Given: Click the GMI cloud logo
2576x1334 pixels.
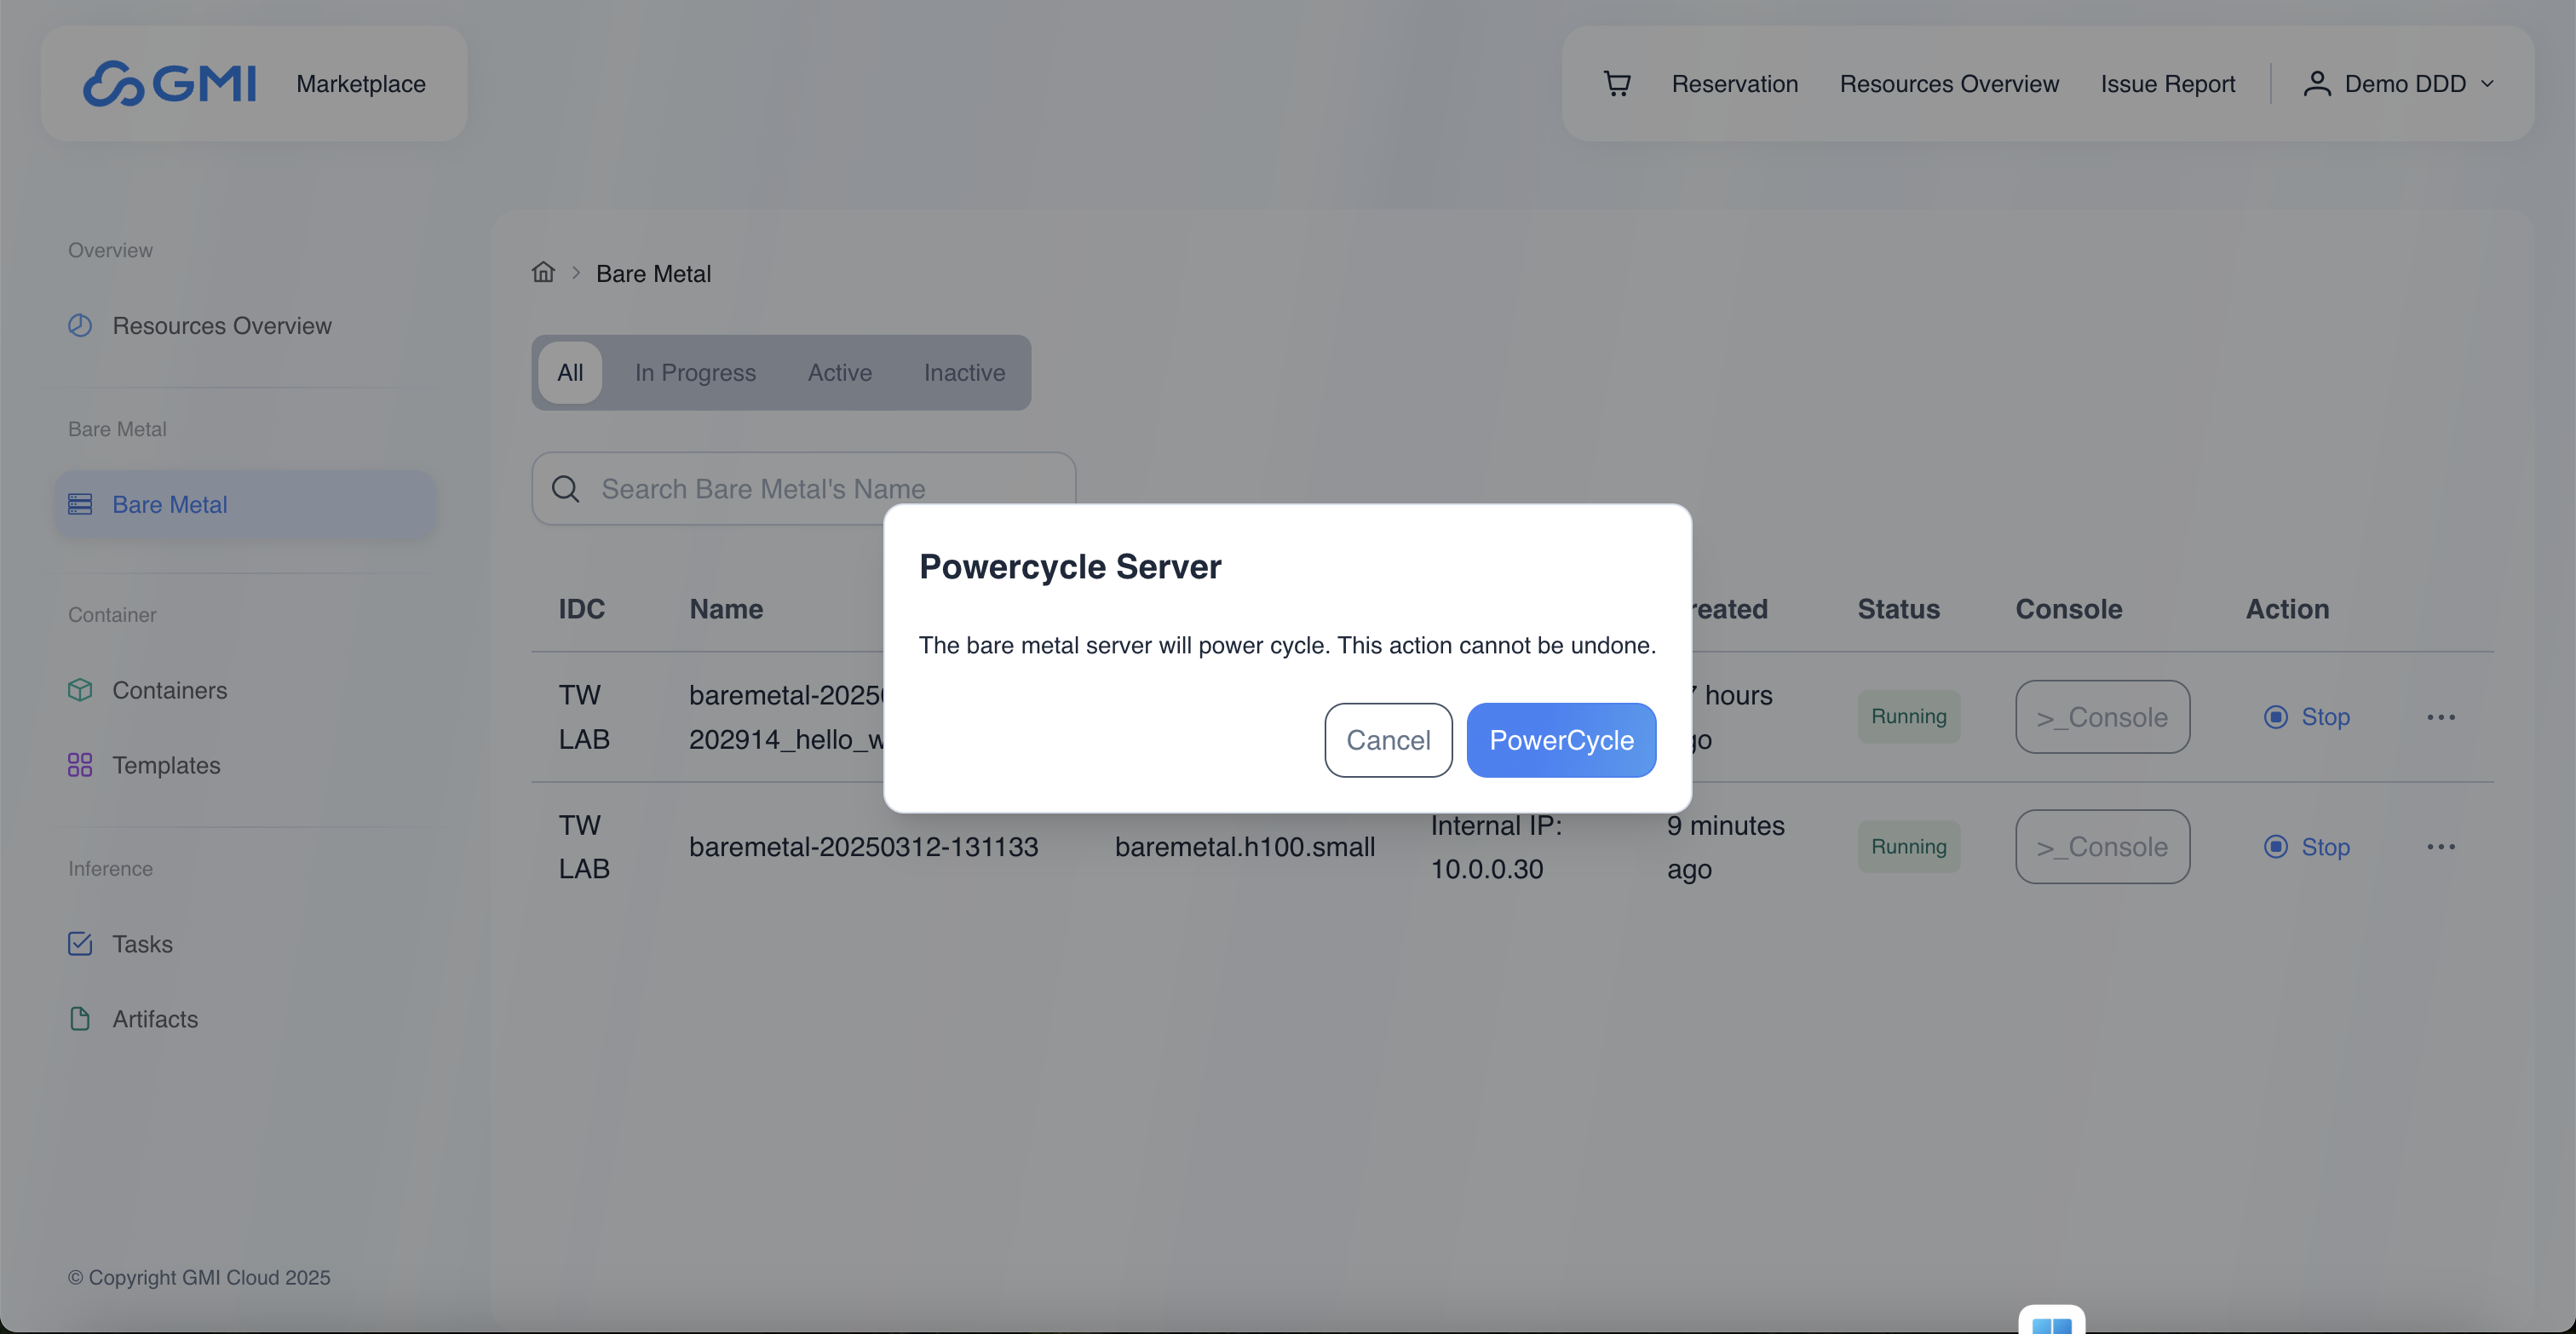Looking at the screenshot, I should [169, 83].
